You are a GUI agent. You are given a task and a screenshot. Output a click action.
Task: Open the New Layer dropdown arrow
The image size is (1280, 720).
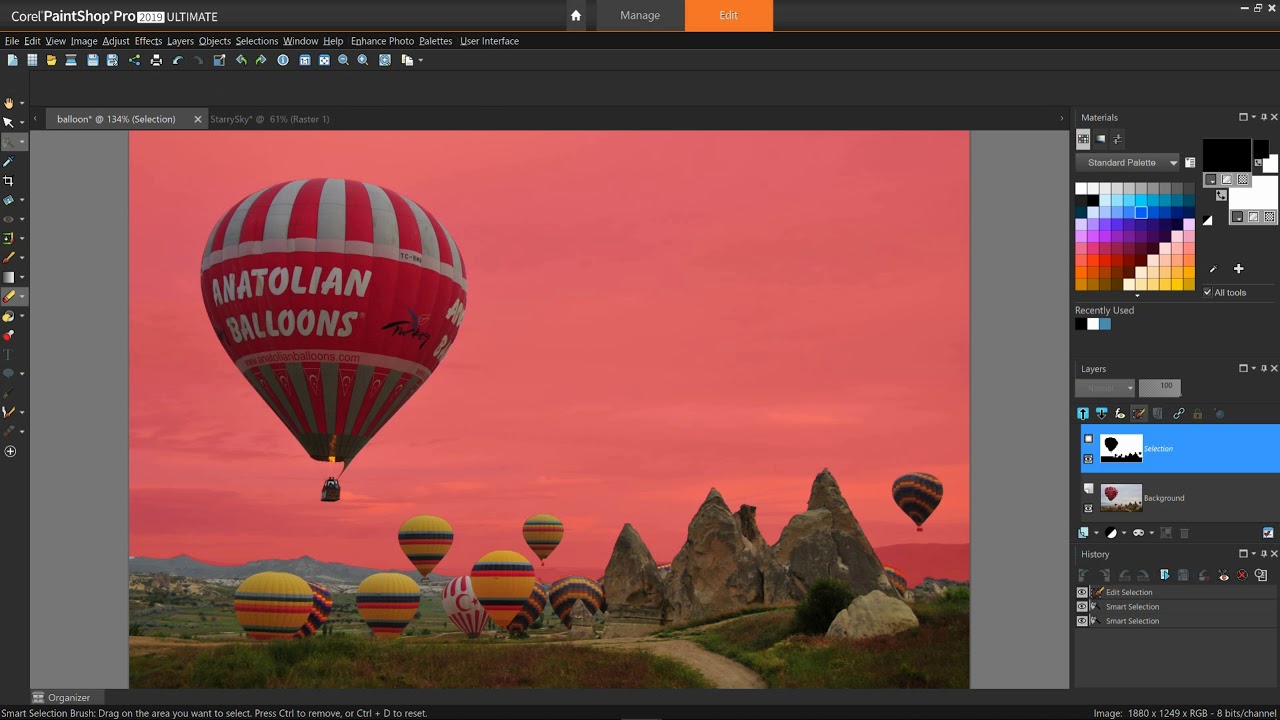pyautogui.click(x=1096, y=533)
